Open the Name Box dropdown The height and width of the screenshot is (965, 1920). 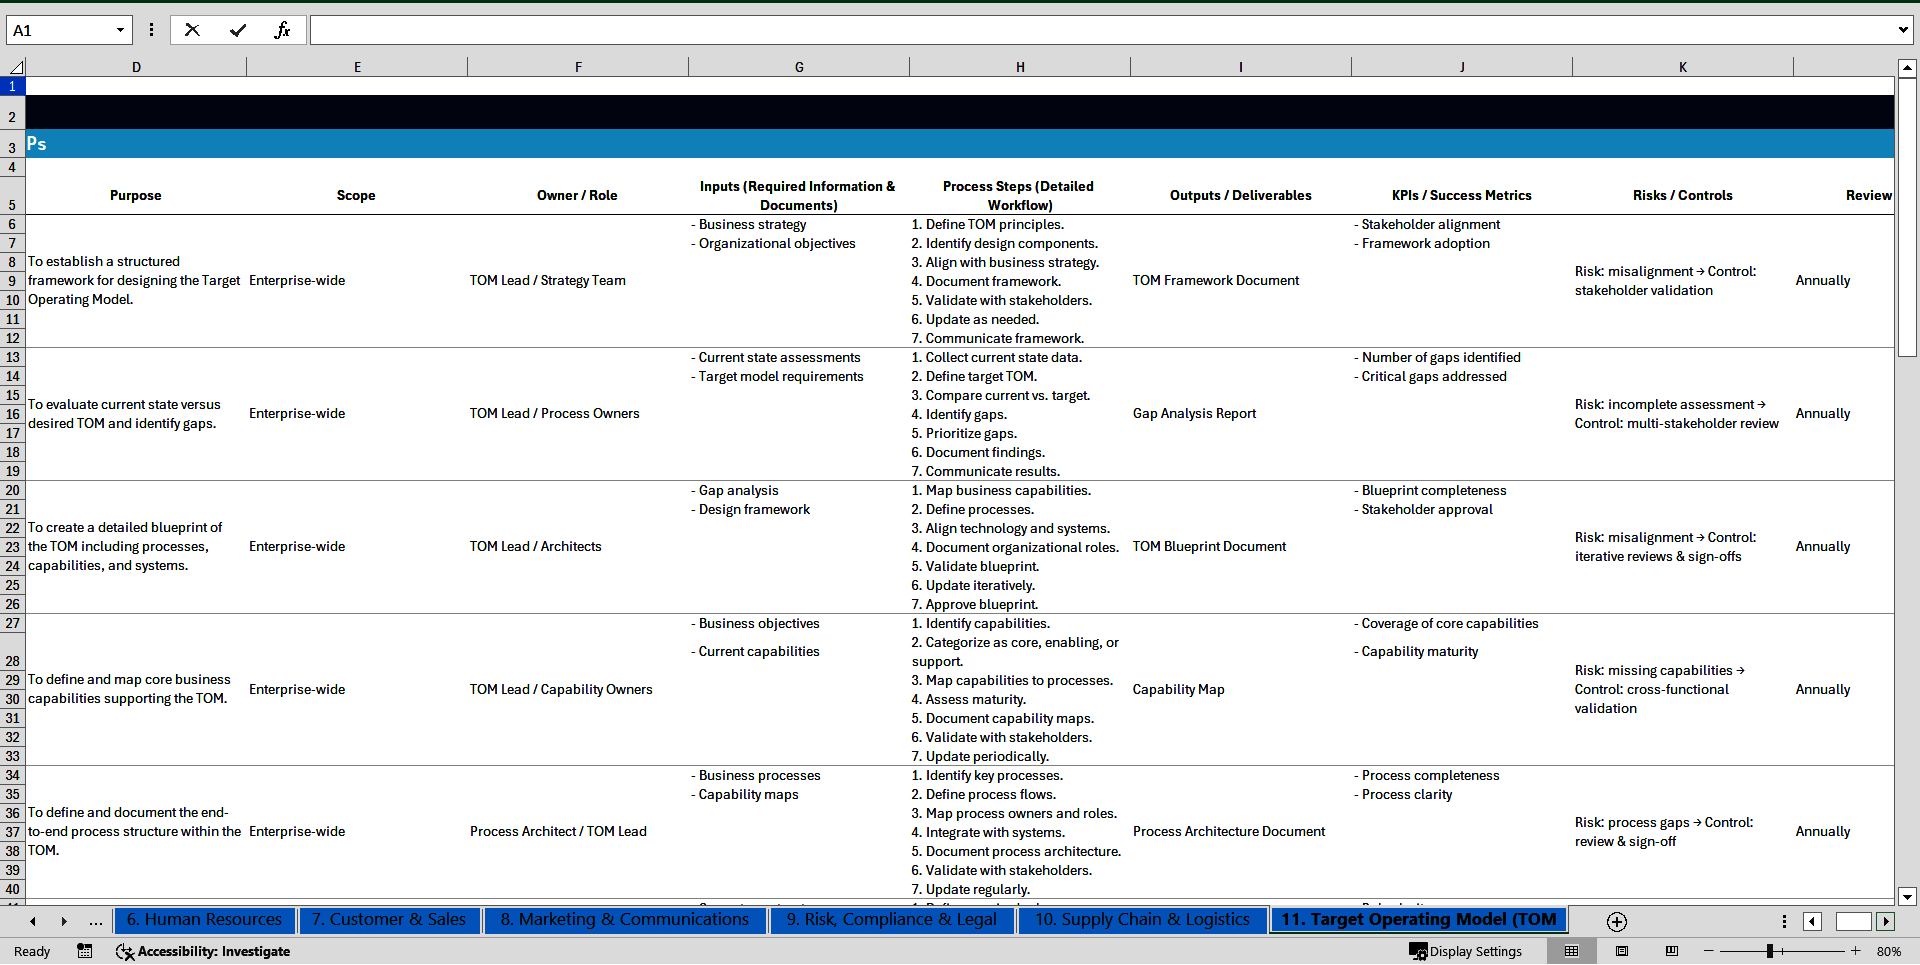[120, 30]
